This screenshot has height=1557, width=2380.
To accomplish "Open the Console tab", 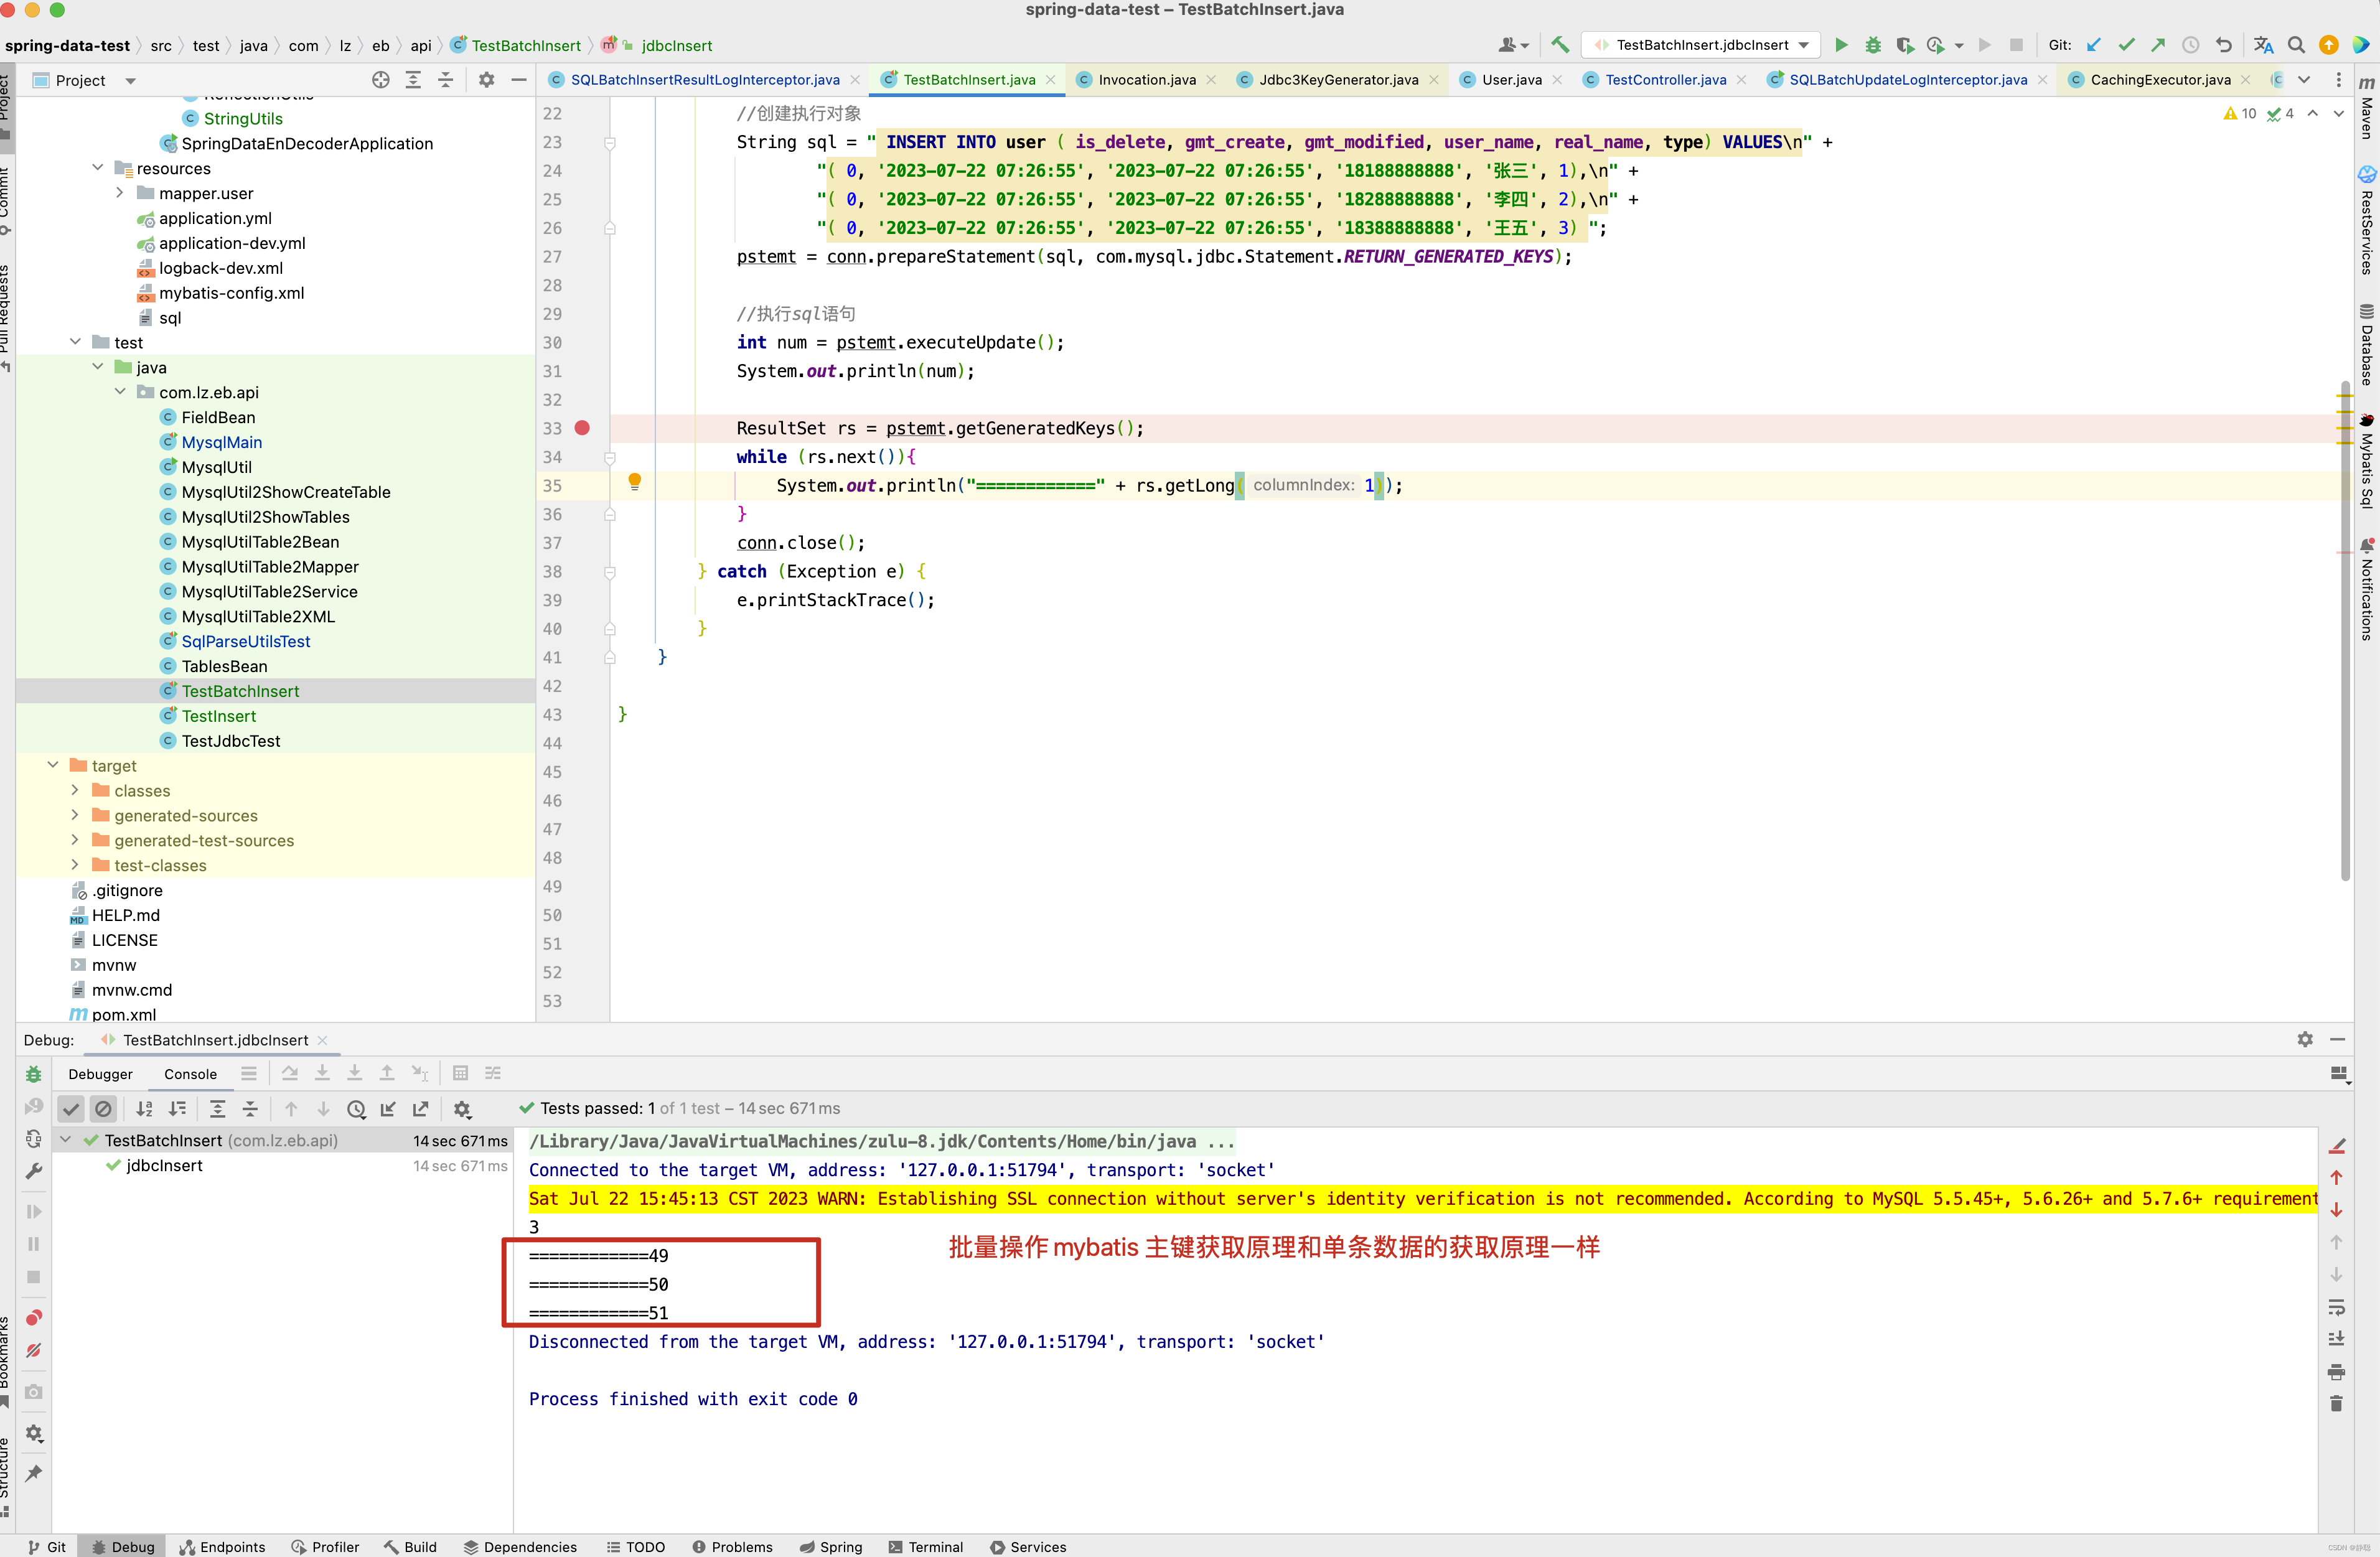I will click(190, 1074).
